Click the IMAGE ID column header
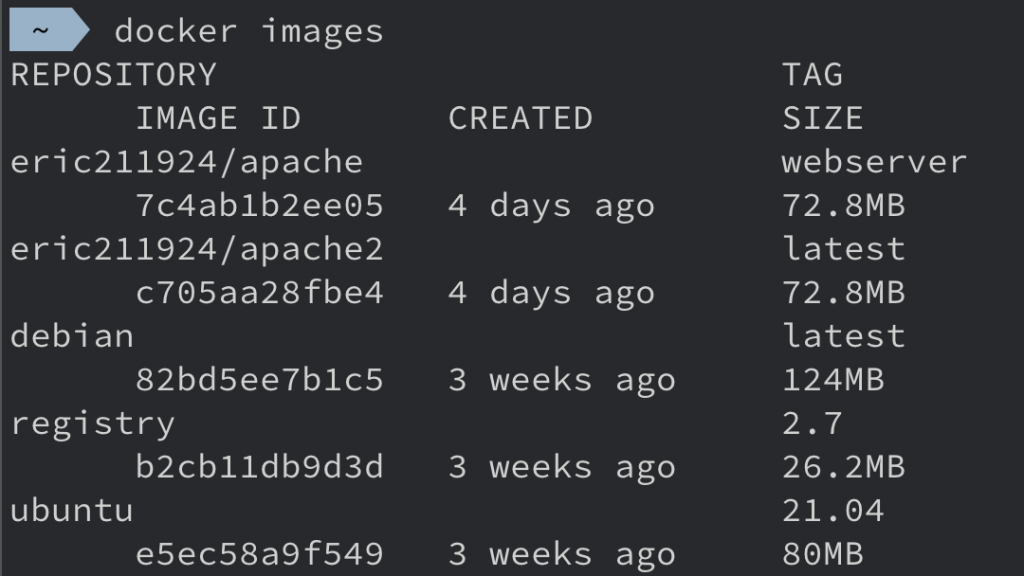Screen dimensions: 1024x576 coord(218,118)
